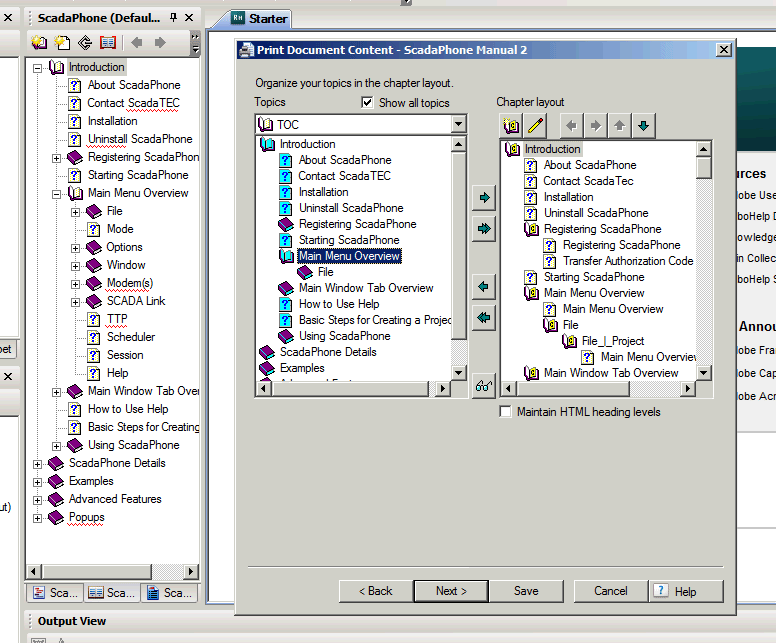
Task: Select the first Sca... bottom panel tab
Action: click(55, 593)
